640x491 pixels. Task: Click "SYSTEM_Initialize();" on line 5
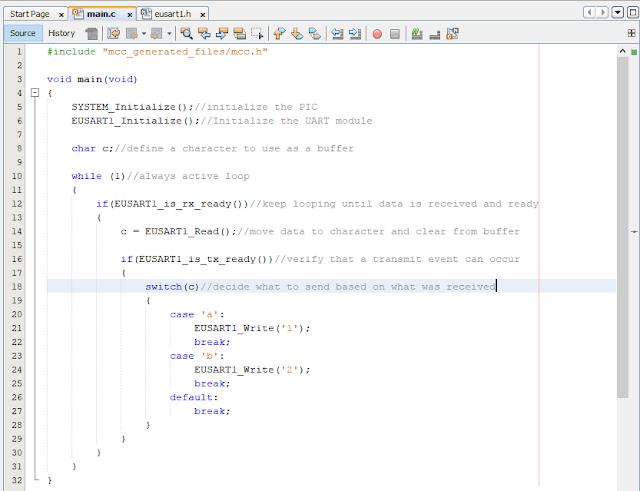tap(132, 107)
